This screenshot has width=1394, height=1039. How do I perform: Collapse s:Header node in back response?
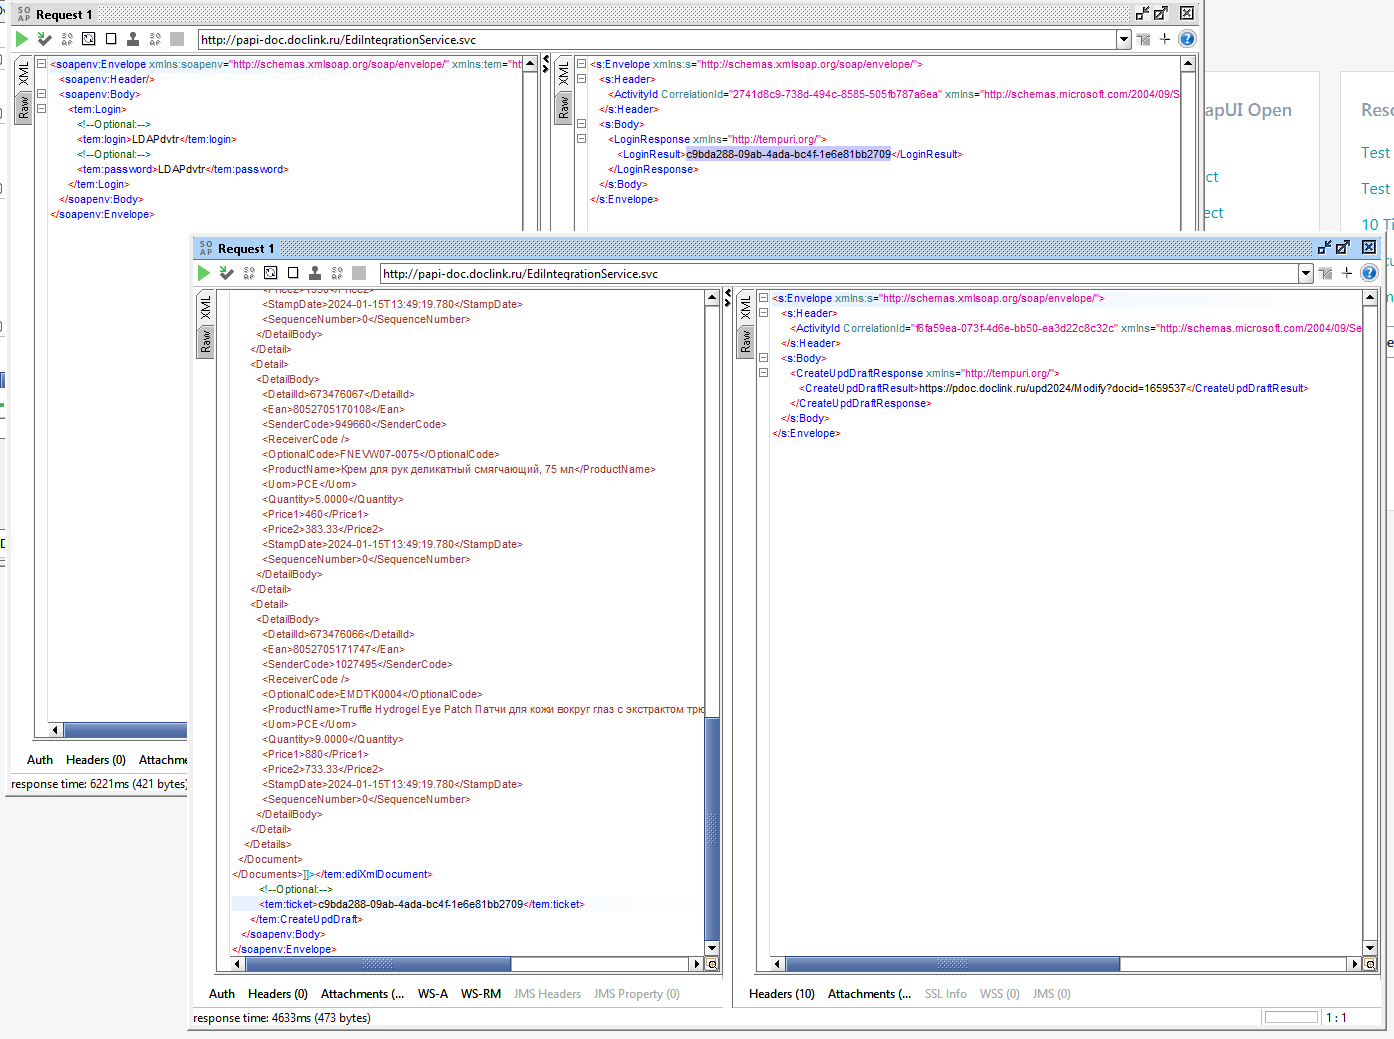581,79
